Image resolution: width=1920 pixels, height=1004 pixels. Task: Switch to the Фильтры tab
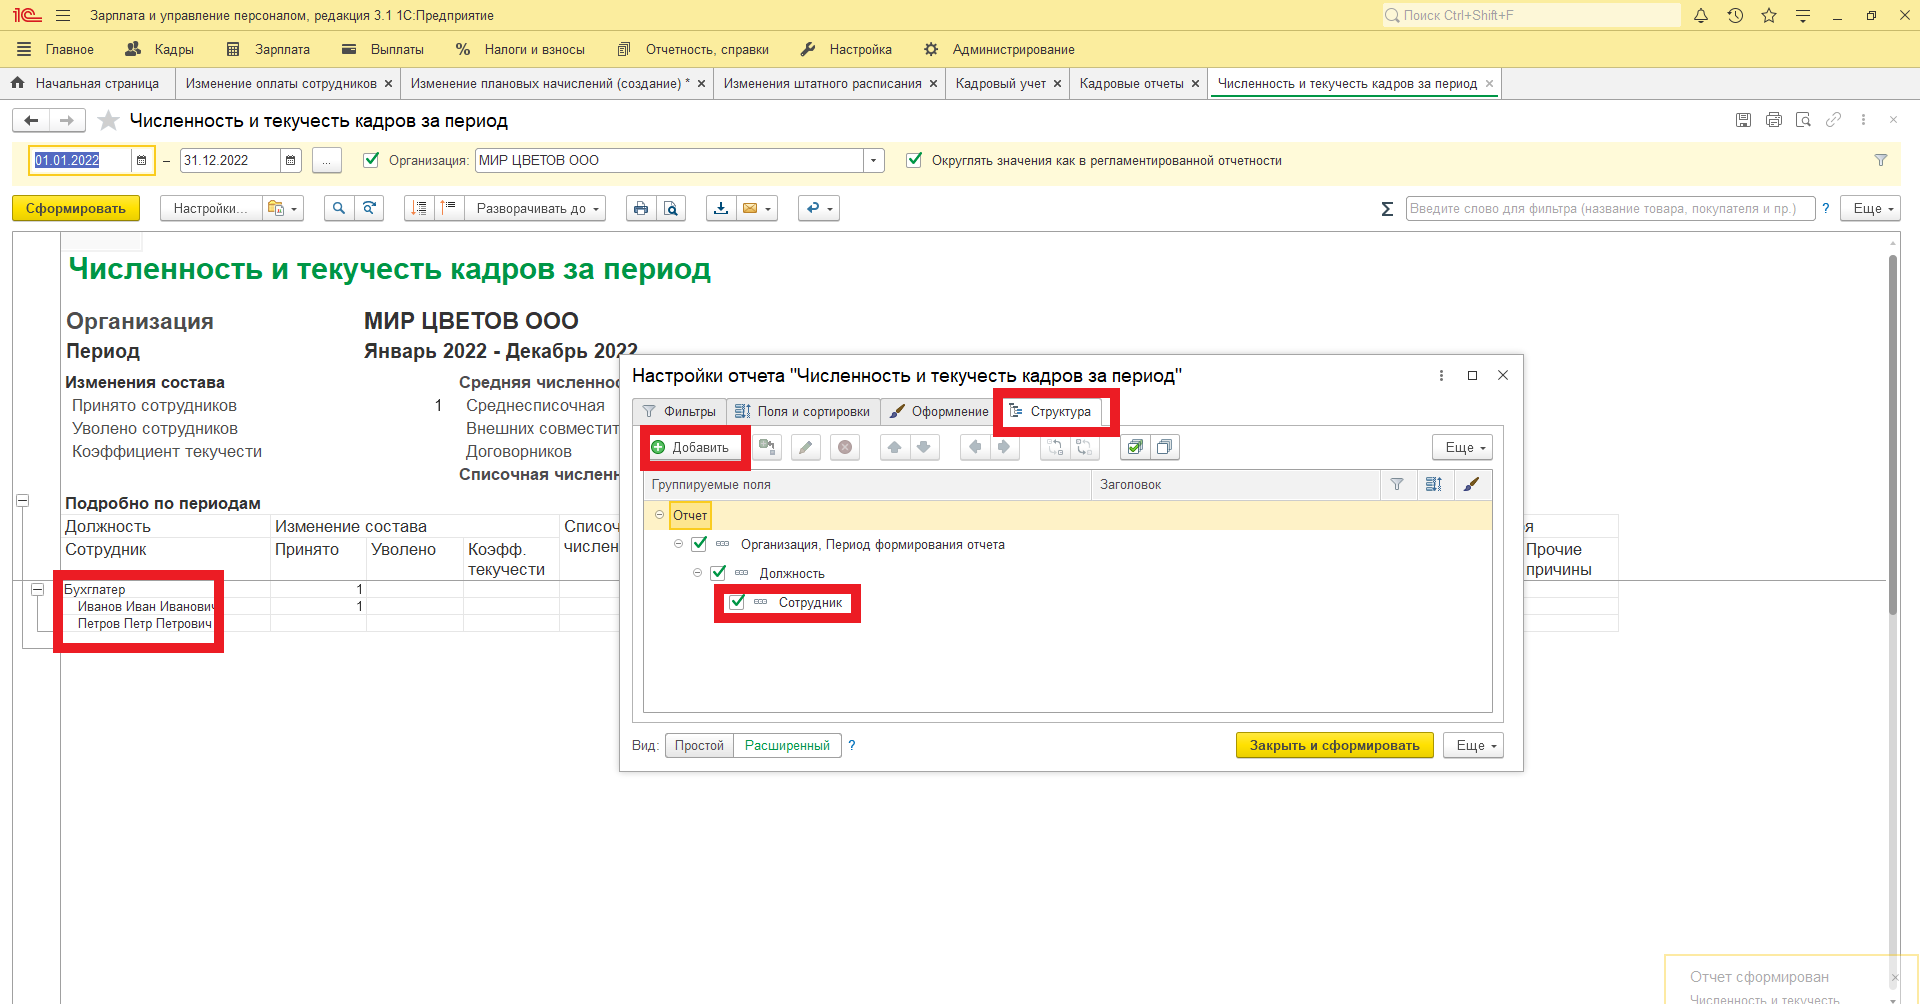[679, 411]
